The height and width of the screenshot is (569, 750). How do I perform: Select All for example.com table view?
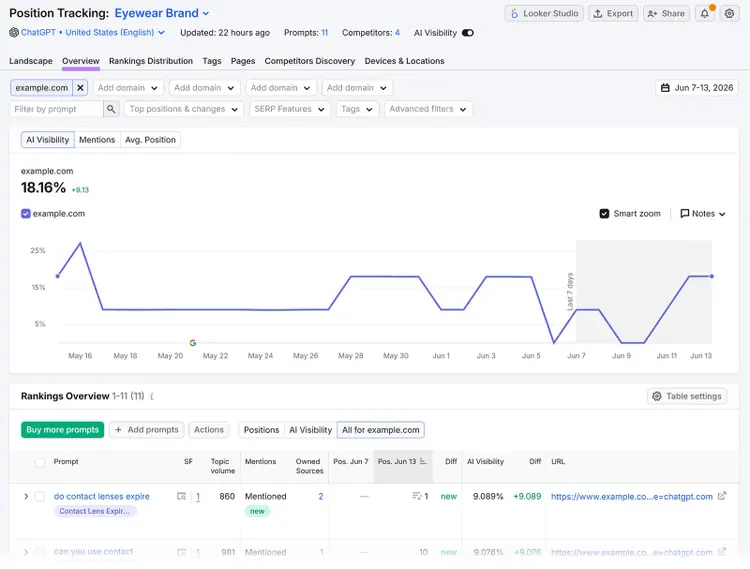coord(381,430)
